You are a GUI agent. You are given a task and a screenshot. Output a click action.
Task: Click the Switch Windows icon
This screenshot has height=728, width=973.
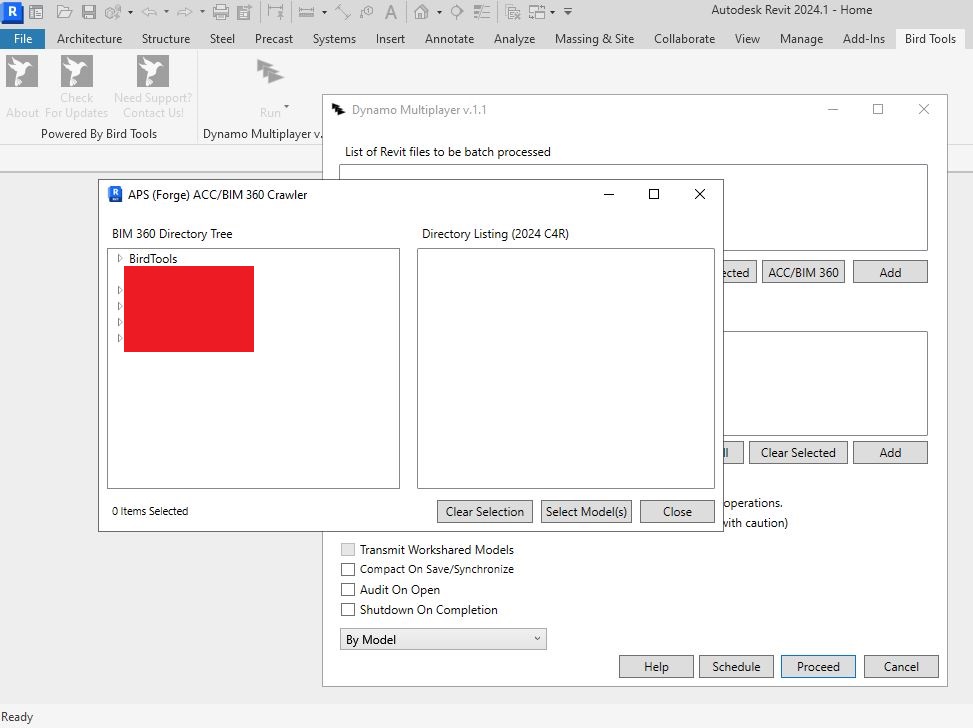point(537,12)
